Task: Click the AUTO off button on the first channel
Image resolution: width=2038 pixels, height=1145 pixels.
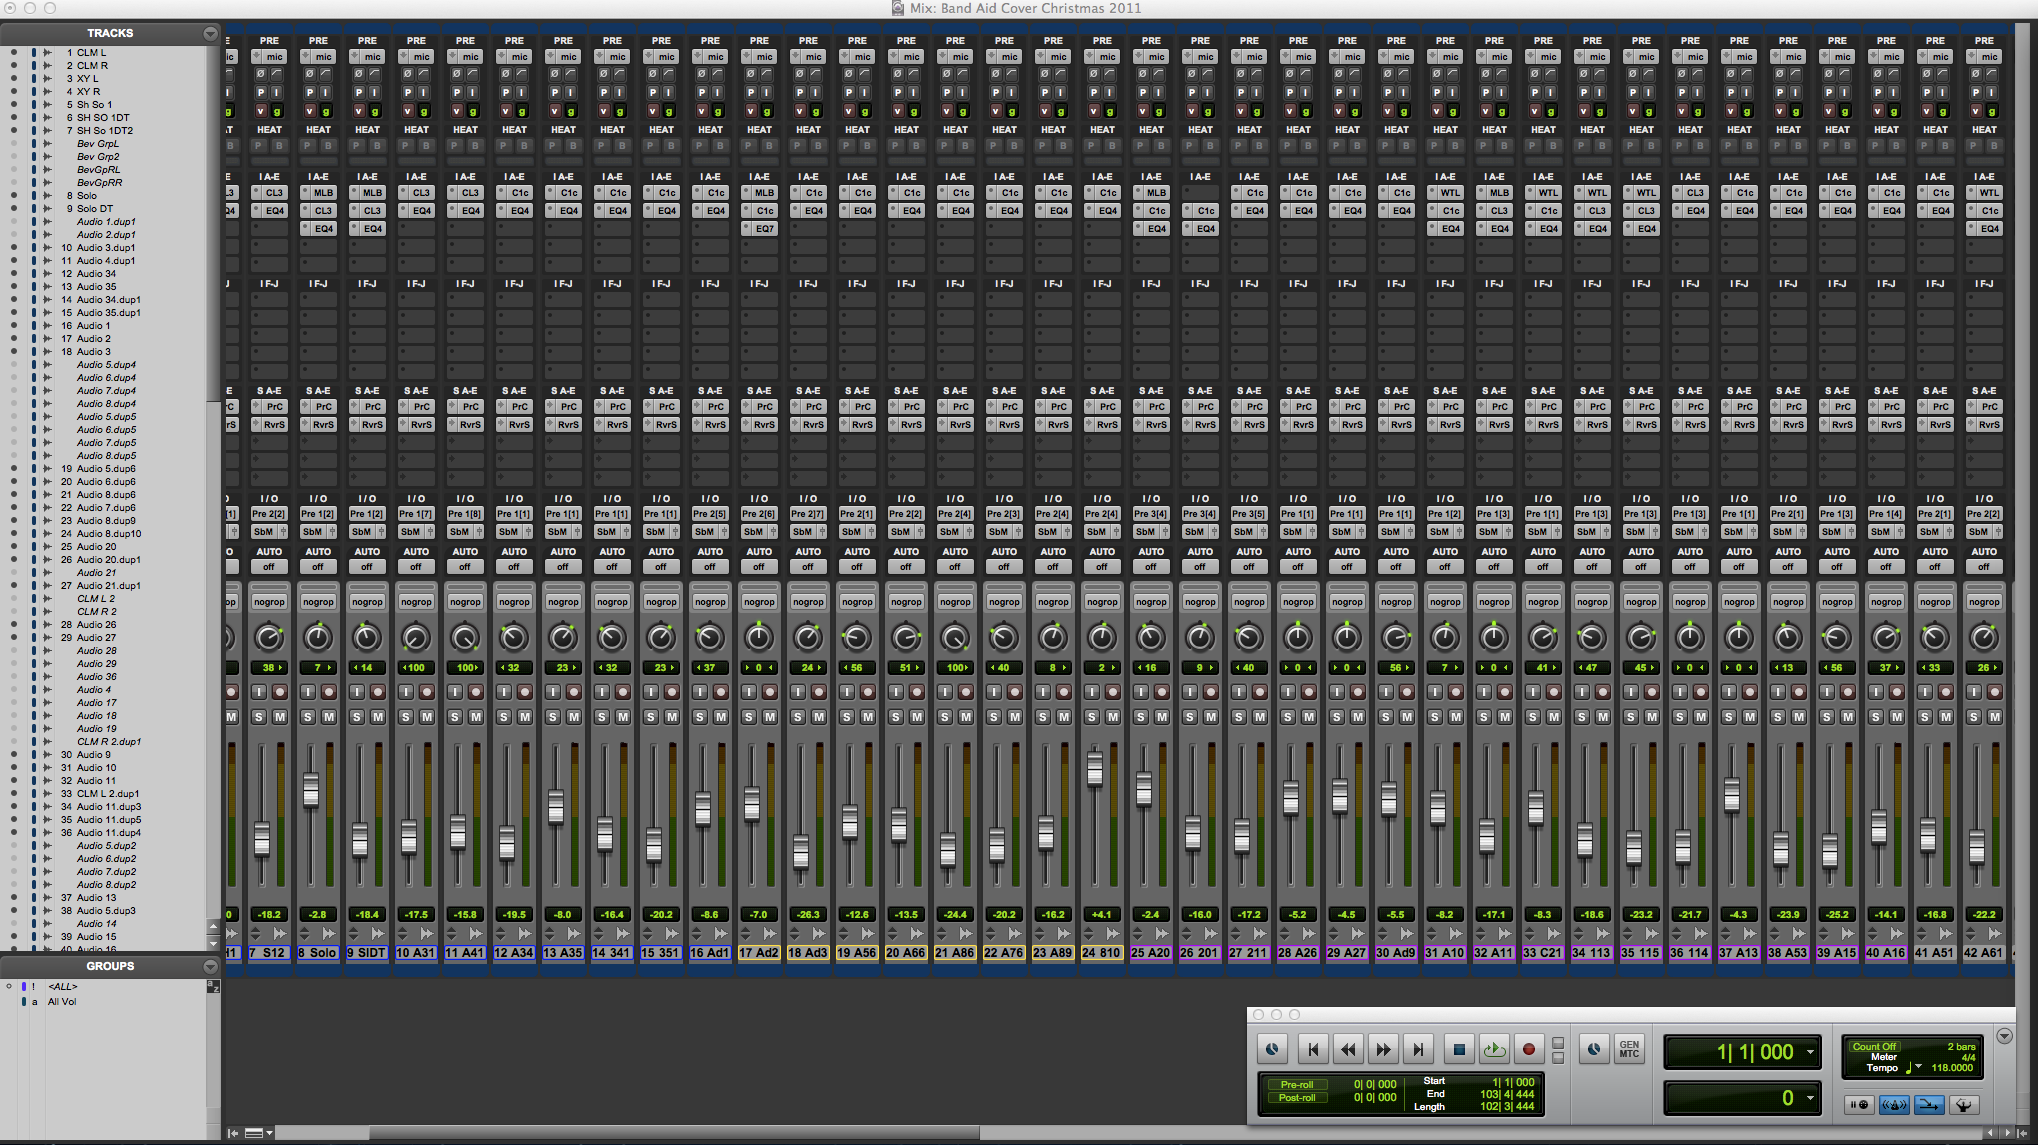Action: [x=268, y=566]
